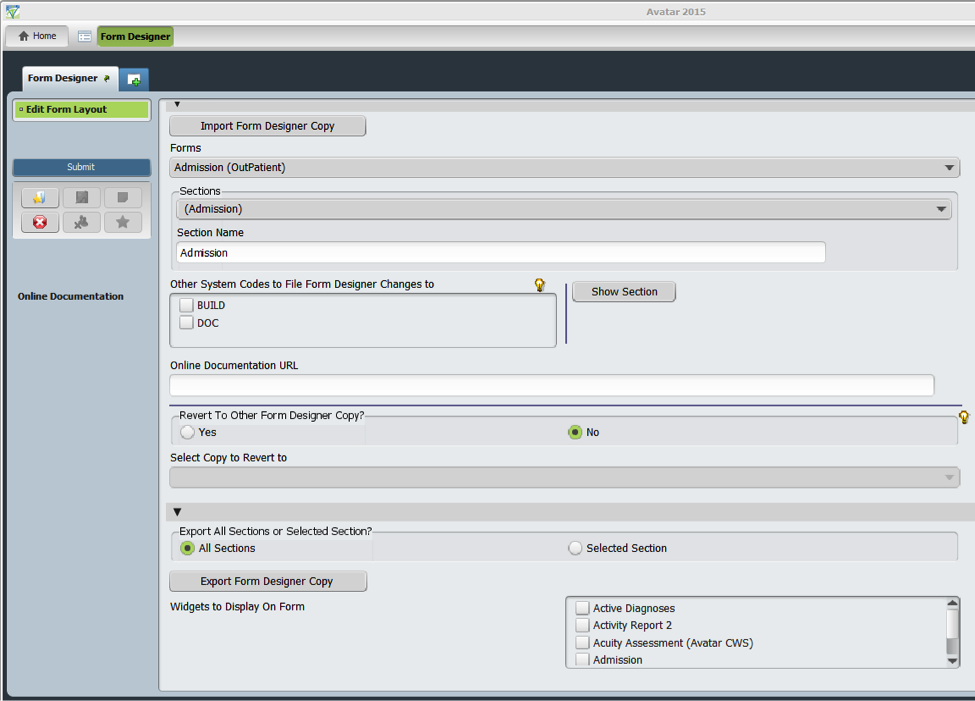Viewport: 975px width, 701px height.
Task: Check the DOC system code checkbox
Action: coord(186,322)
